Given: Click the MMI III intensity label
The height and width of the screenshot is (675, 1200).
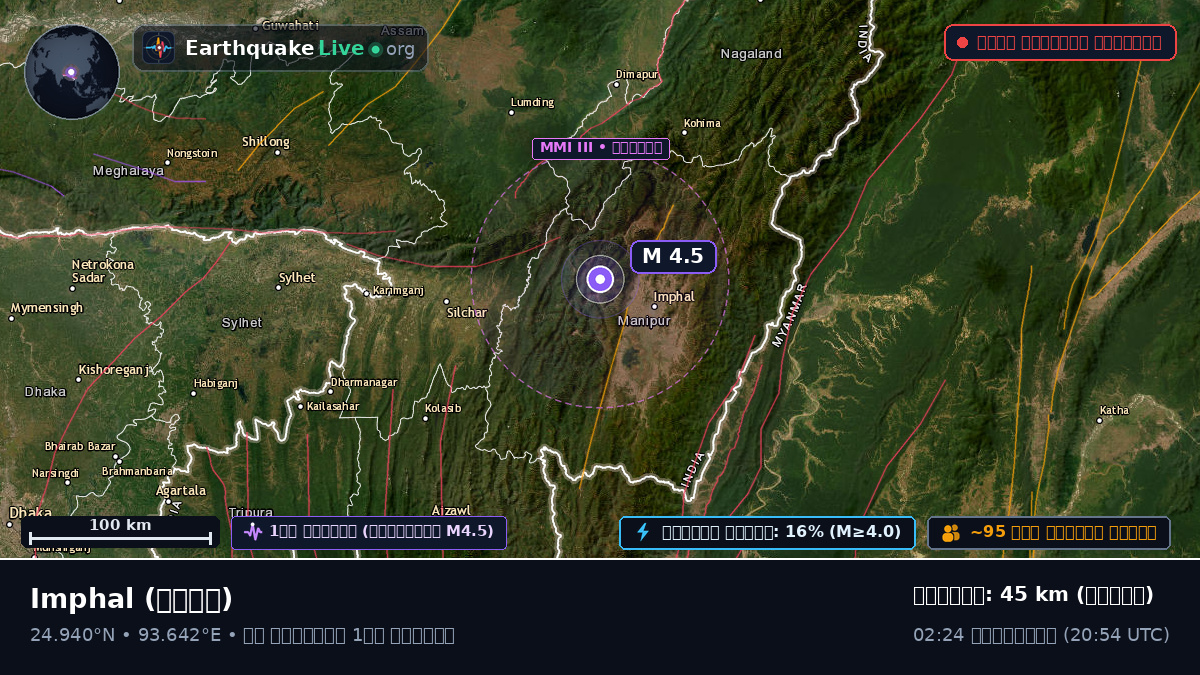Looking at the screenshot, I should [600, 148].
